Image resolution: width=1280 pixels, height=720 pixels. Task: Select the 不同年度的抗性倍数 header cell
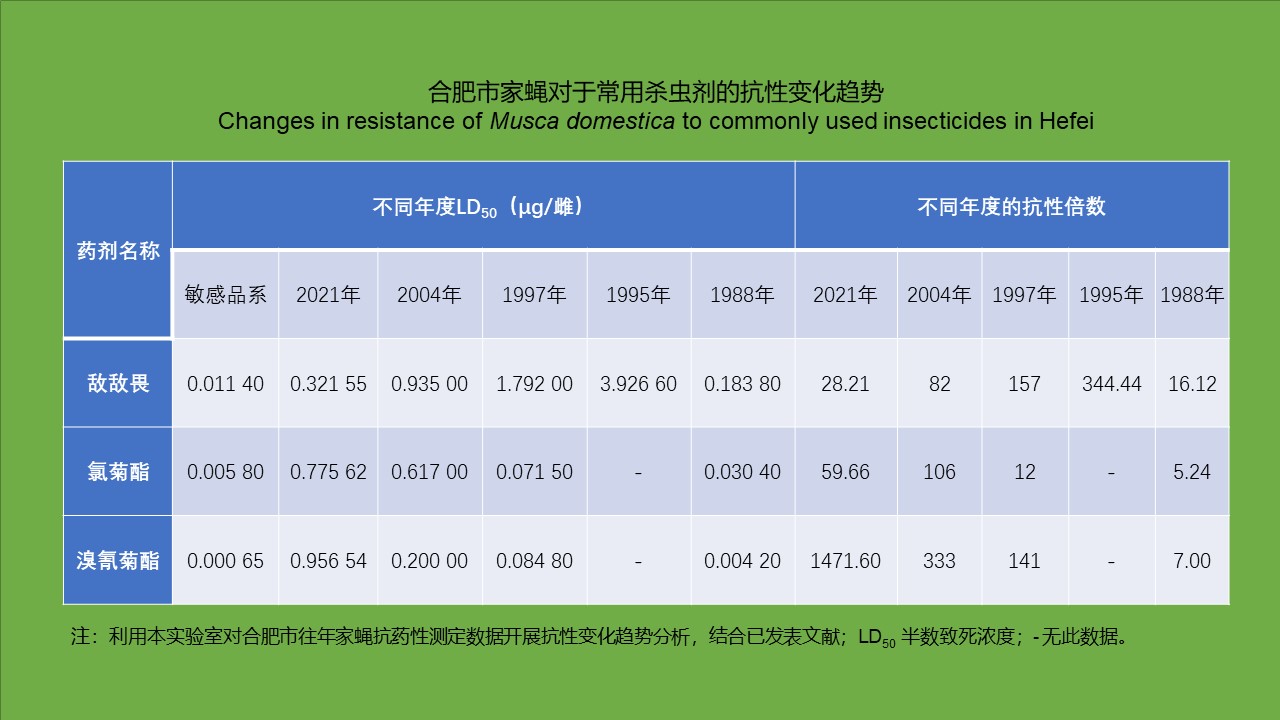pos(1011,206)
